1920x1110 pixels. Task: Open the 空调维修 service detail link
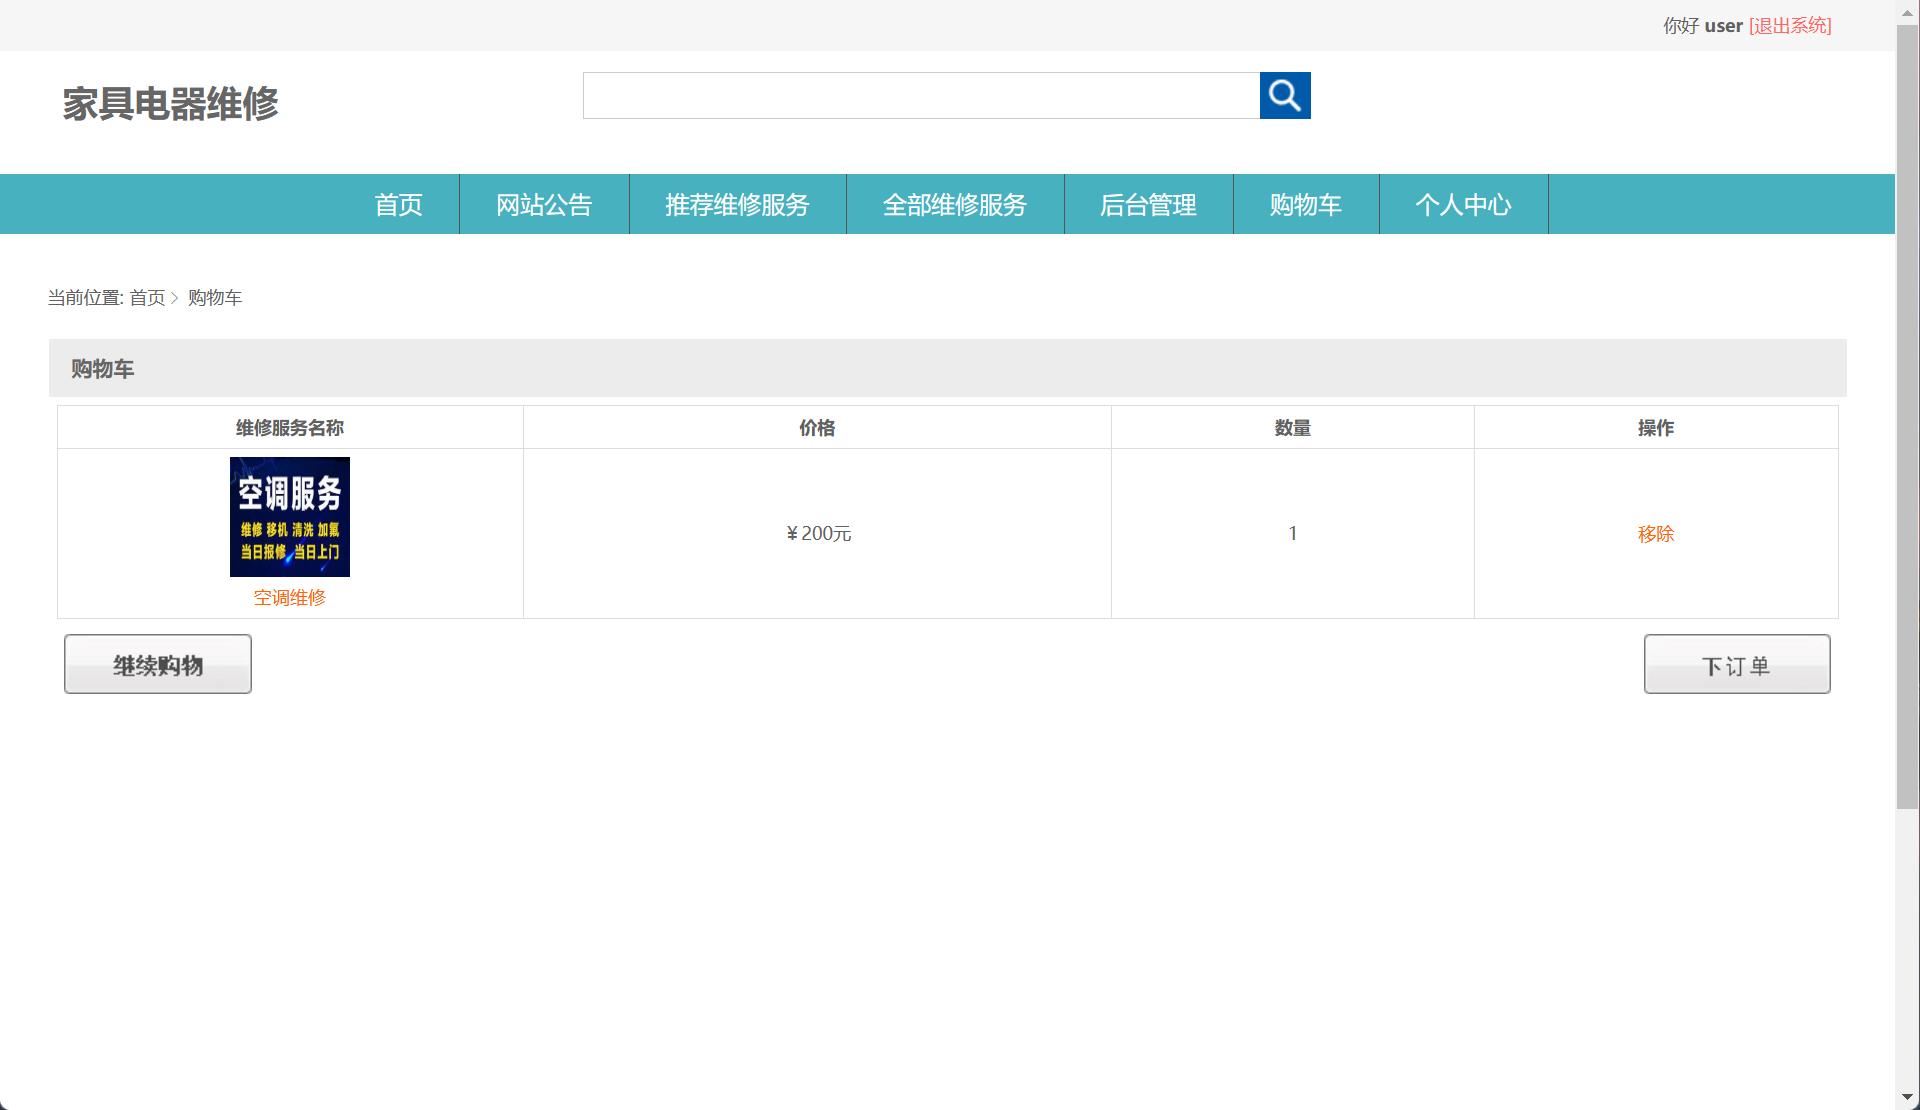(x=289, y=597)
